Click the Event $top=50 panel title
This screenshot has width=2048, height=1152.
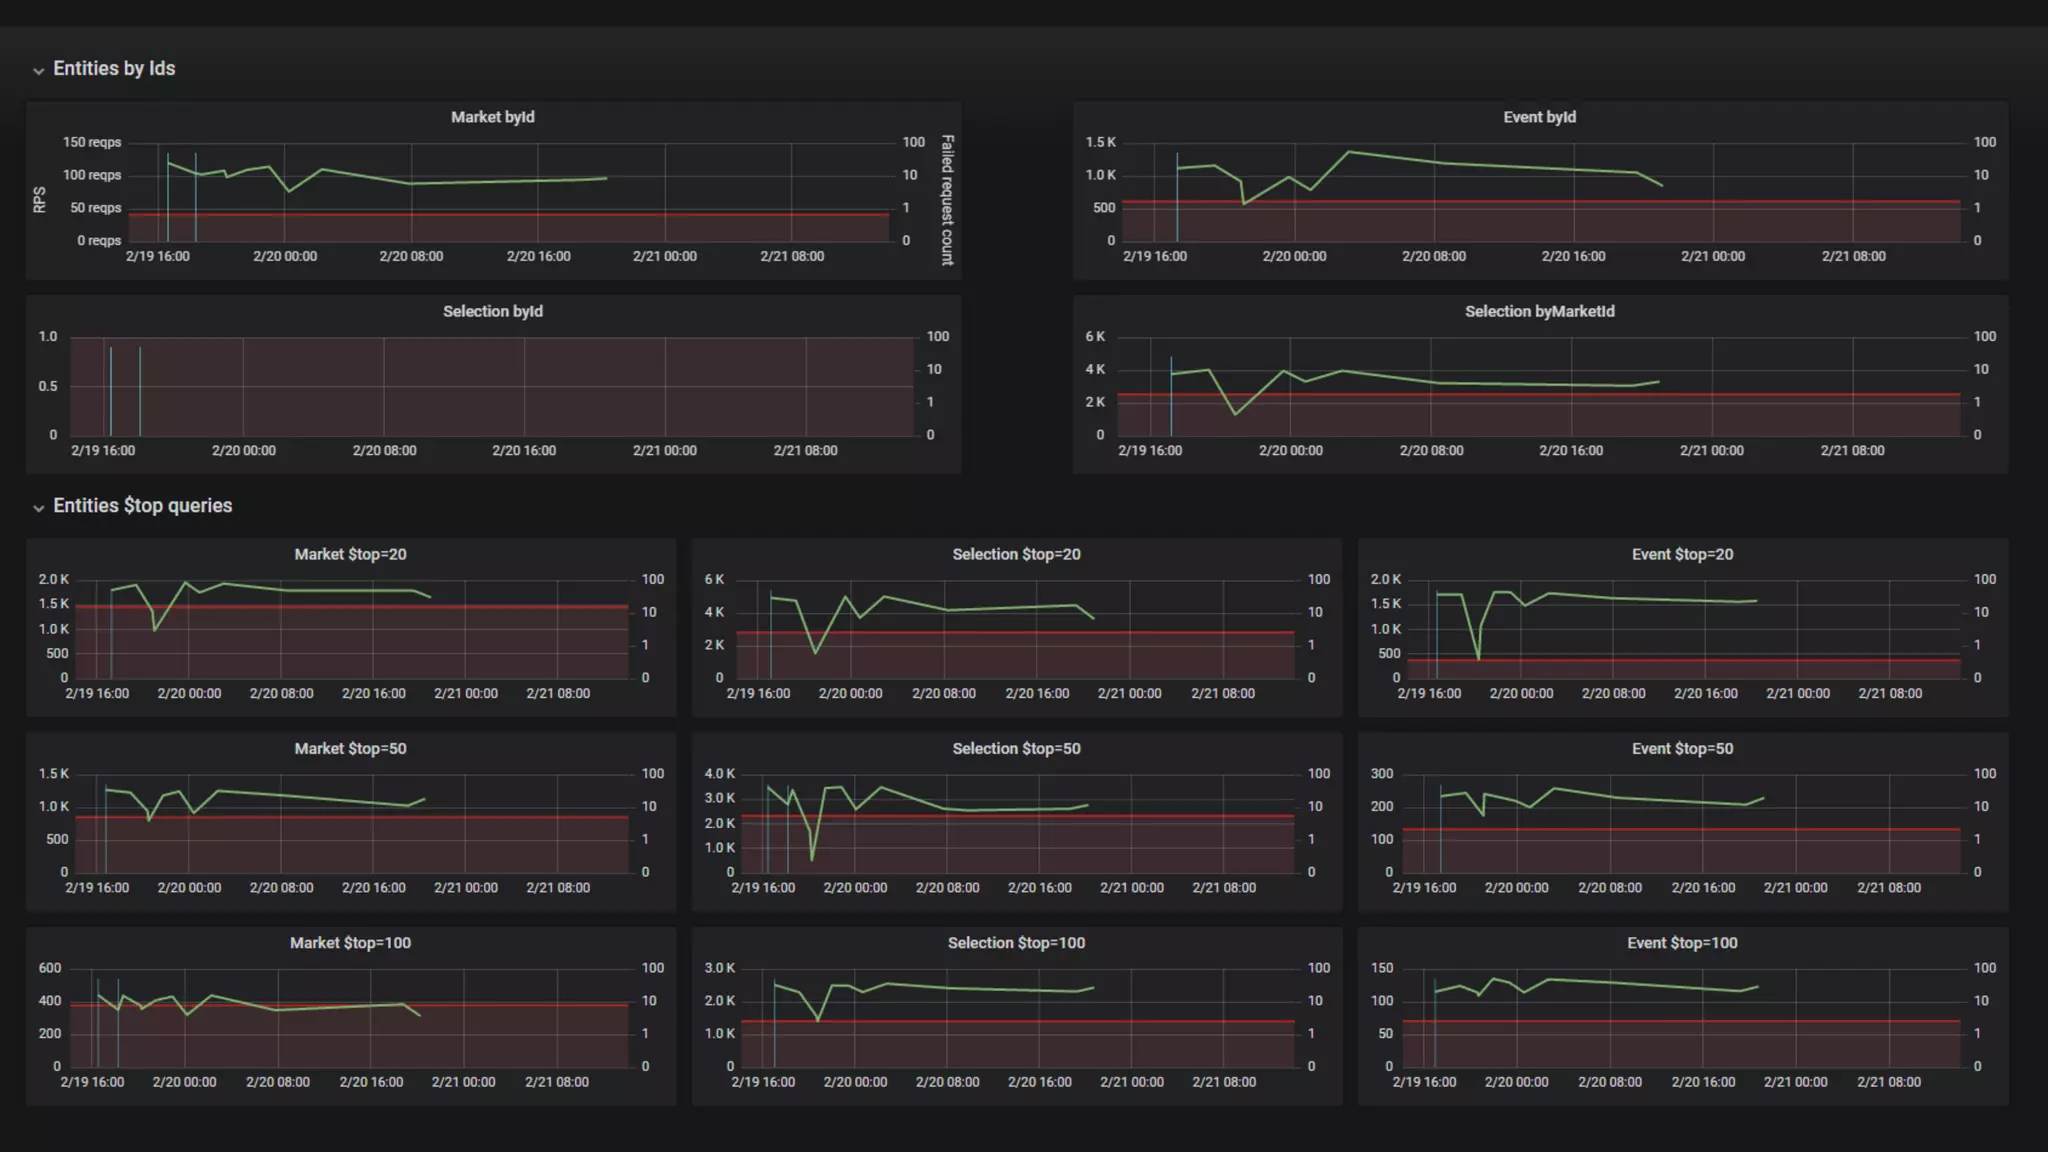point(1682,748)
